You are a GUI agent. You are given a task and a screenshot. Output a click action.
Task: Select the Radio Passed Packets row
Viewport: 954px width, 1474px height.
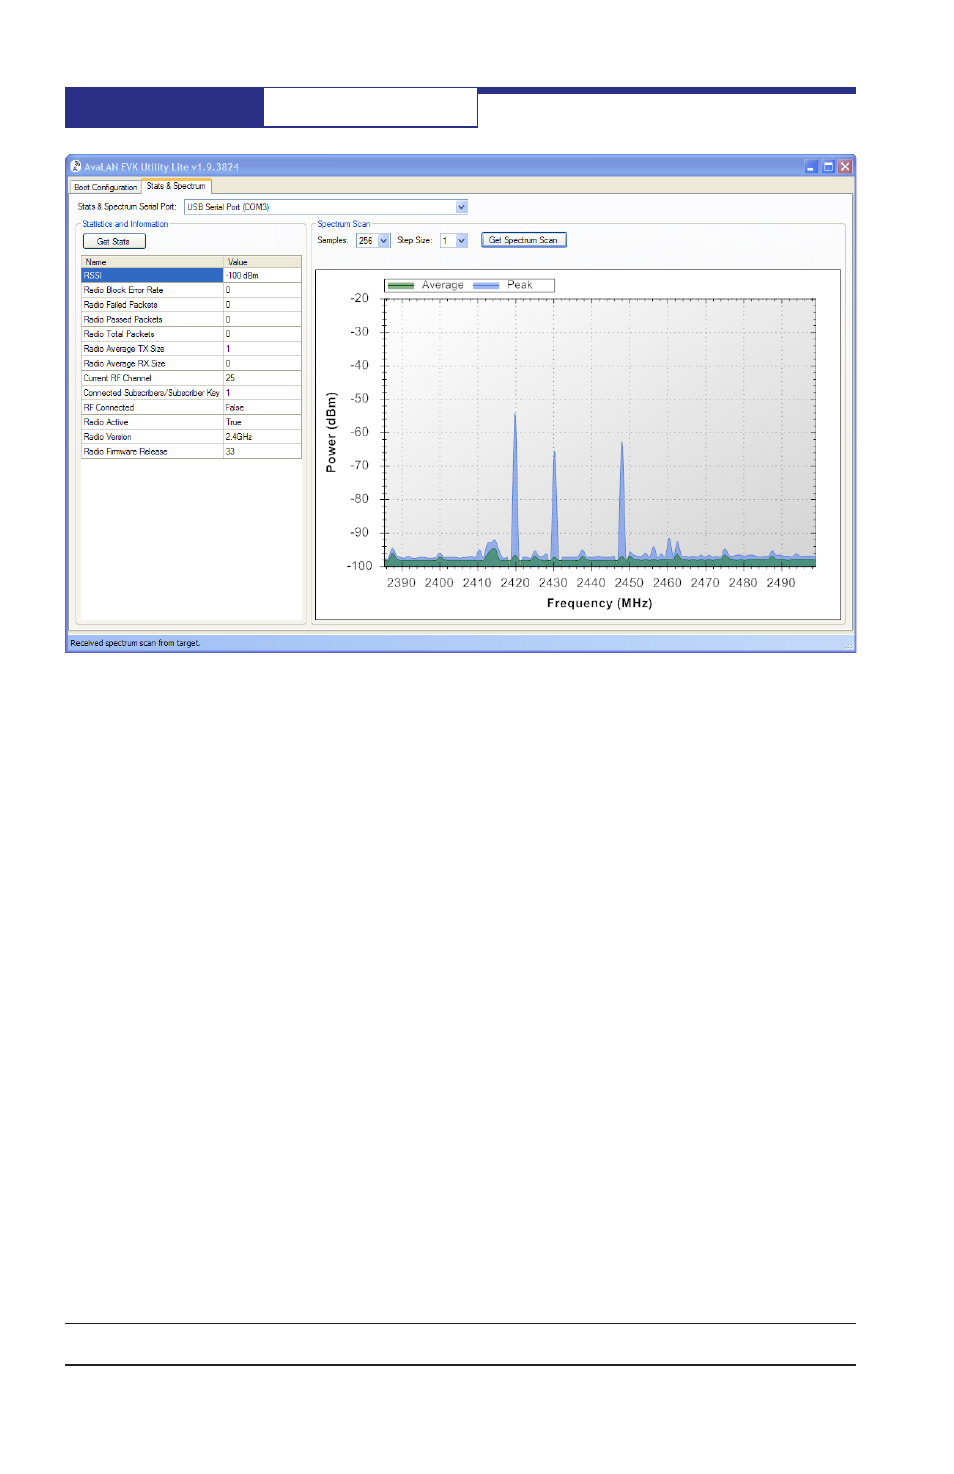pyautogui.click(x=191, y=319)
